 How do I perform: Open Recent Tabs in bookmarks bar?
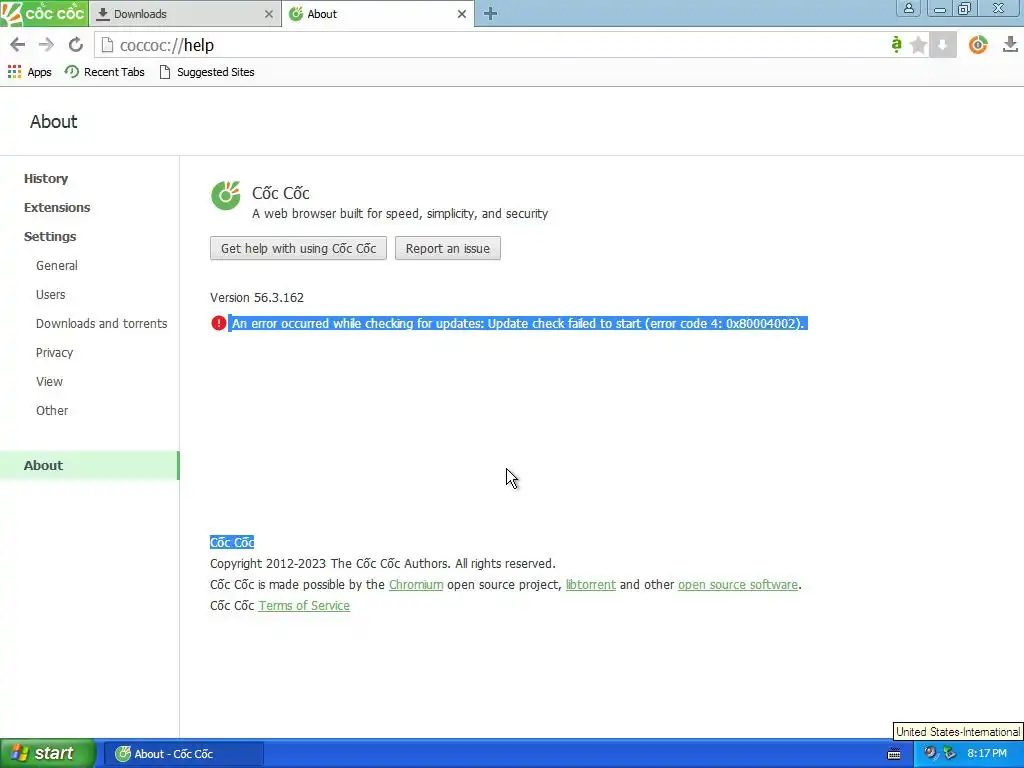[104, 72]
